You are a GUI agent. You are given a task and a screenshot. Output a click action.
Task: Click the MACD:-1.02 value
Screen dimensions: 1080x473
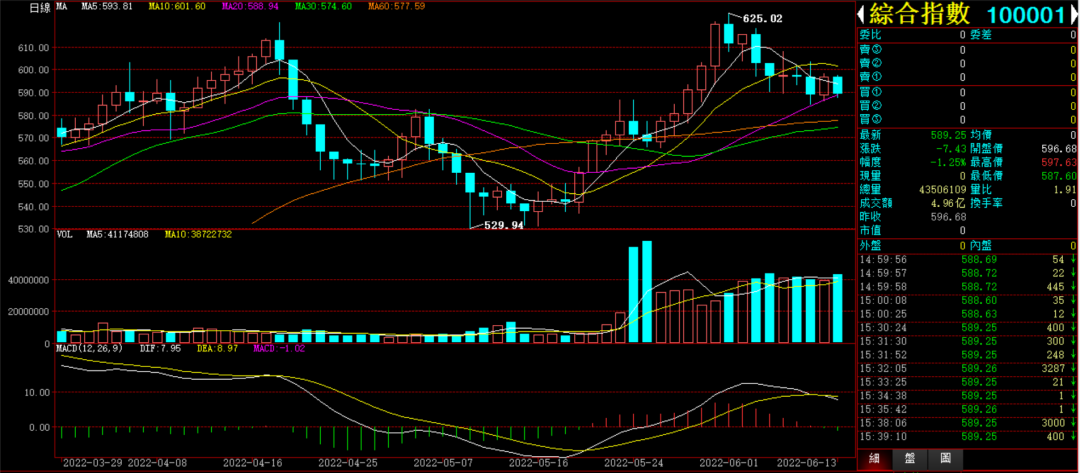click(x=279, y=348)
